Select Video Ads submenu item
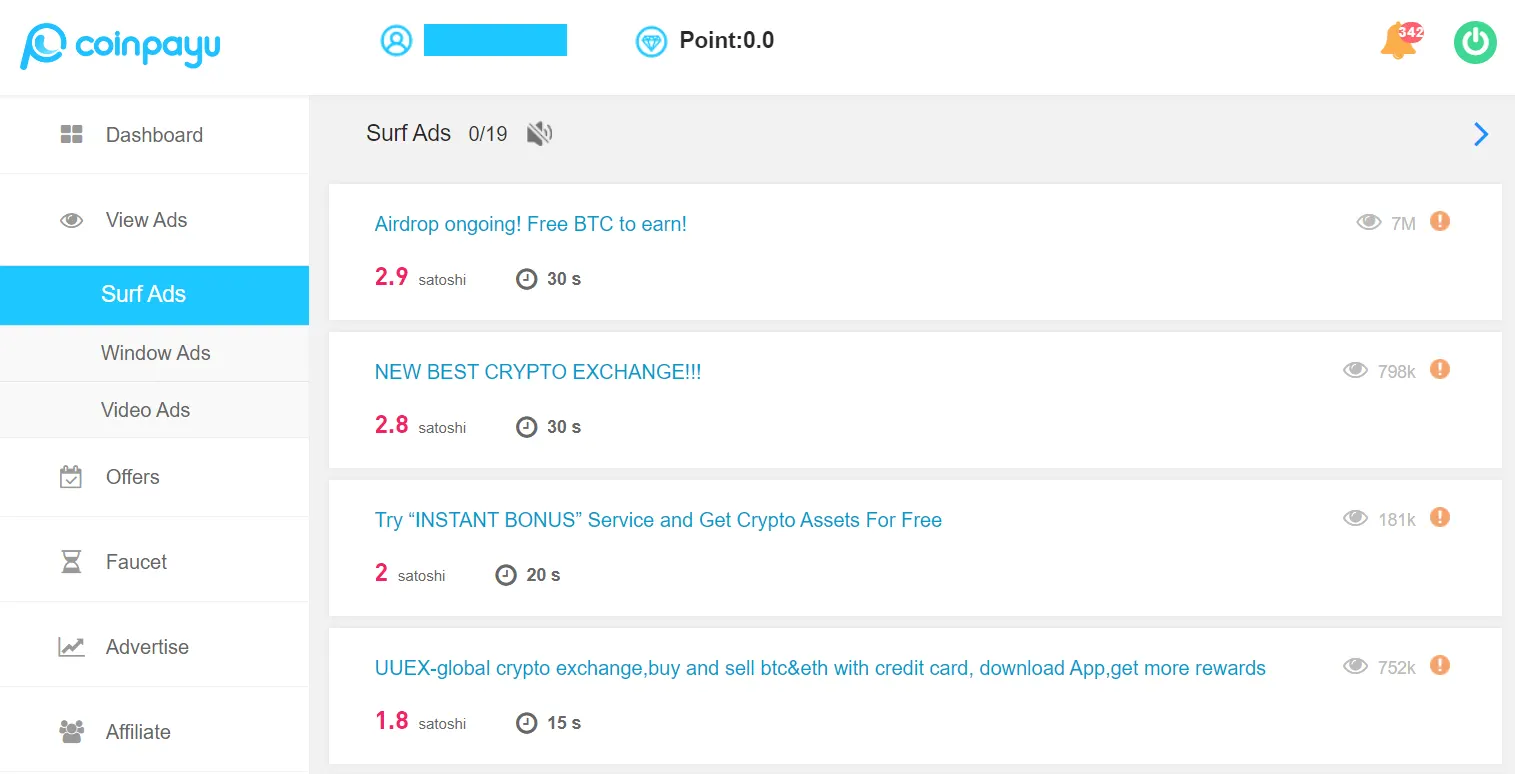1515x774 pixels. pyautogui.click(x=145, y=410)
